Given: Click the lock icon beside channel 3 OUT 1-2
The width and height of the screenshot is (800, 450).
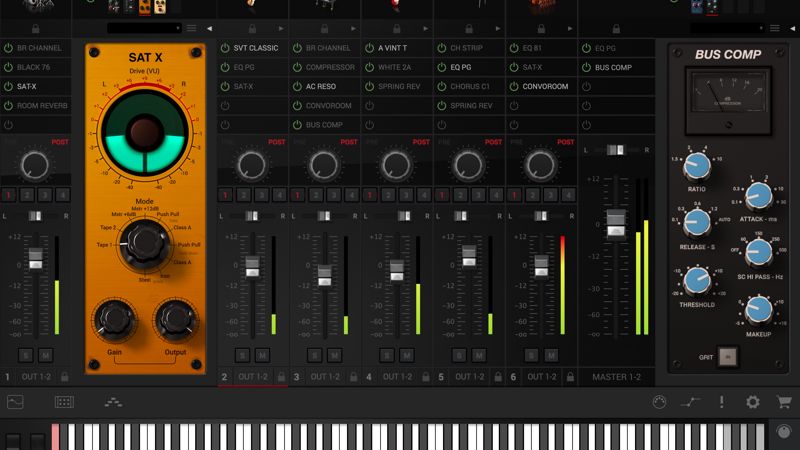Looking at the screenshot, I should pyautogui.click(x=354, y=377).
